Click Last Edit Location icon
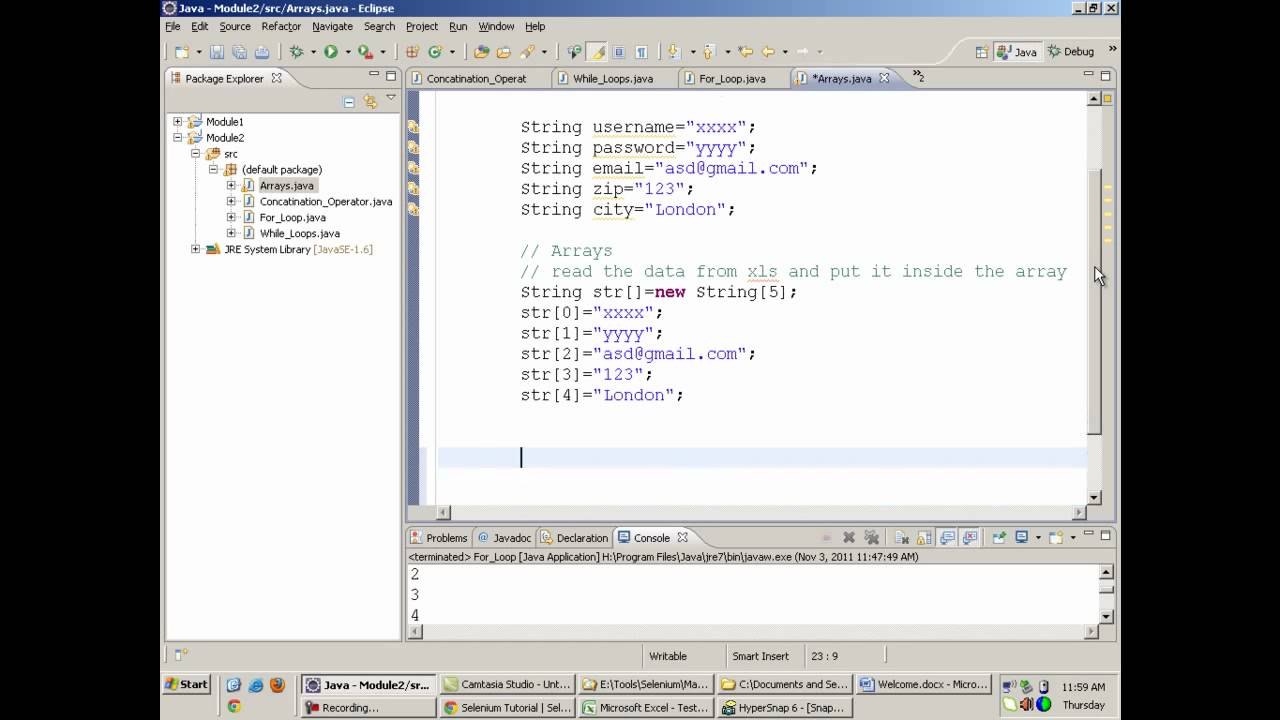 click(745, 52)
